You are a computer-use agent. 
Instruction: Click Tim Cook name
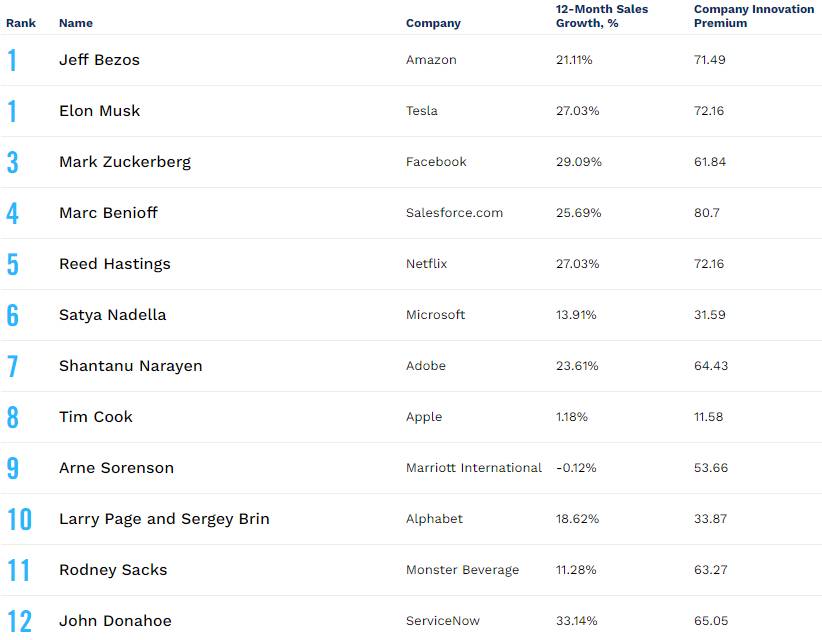tap(96, 417)
